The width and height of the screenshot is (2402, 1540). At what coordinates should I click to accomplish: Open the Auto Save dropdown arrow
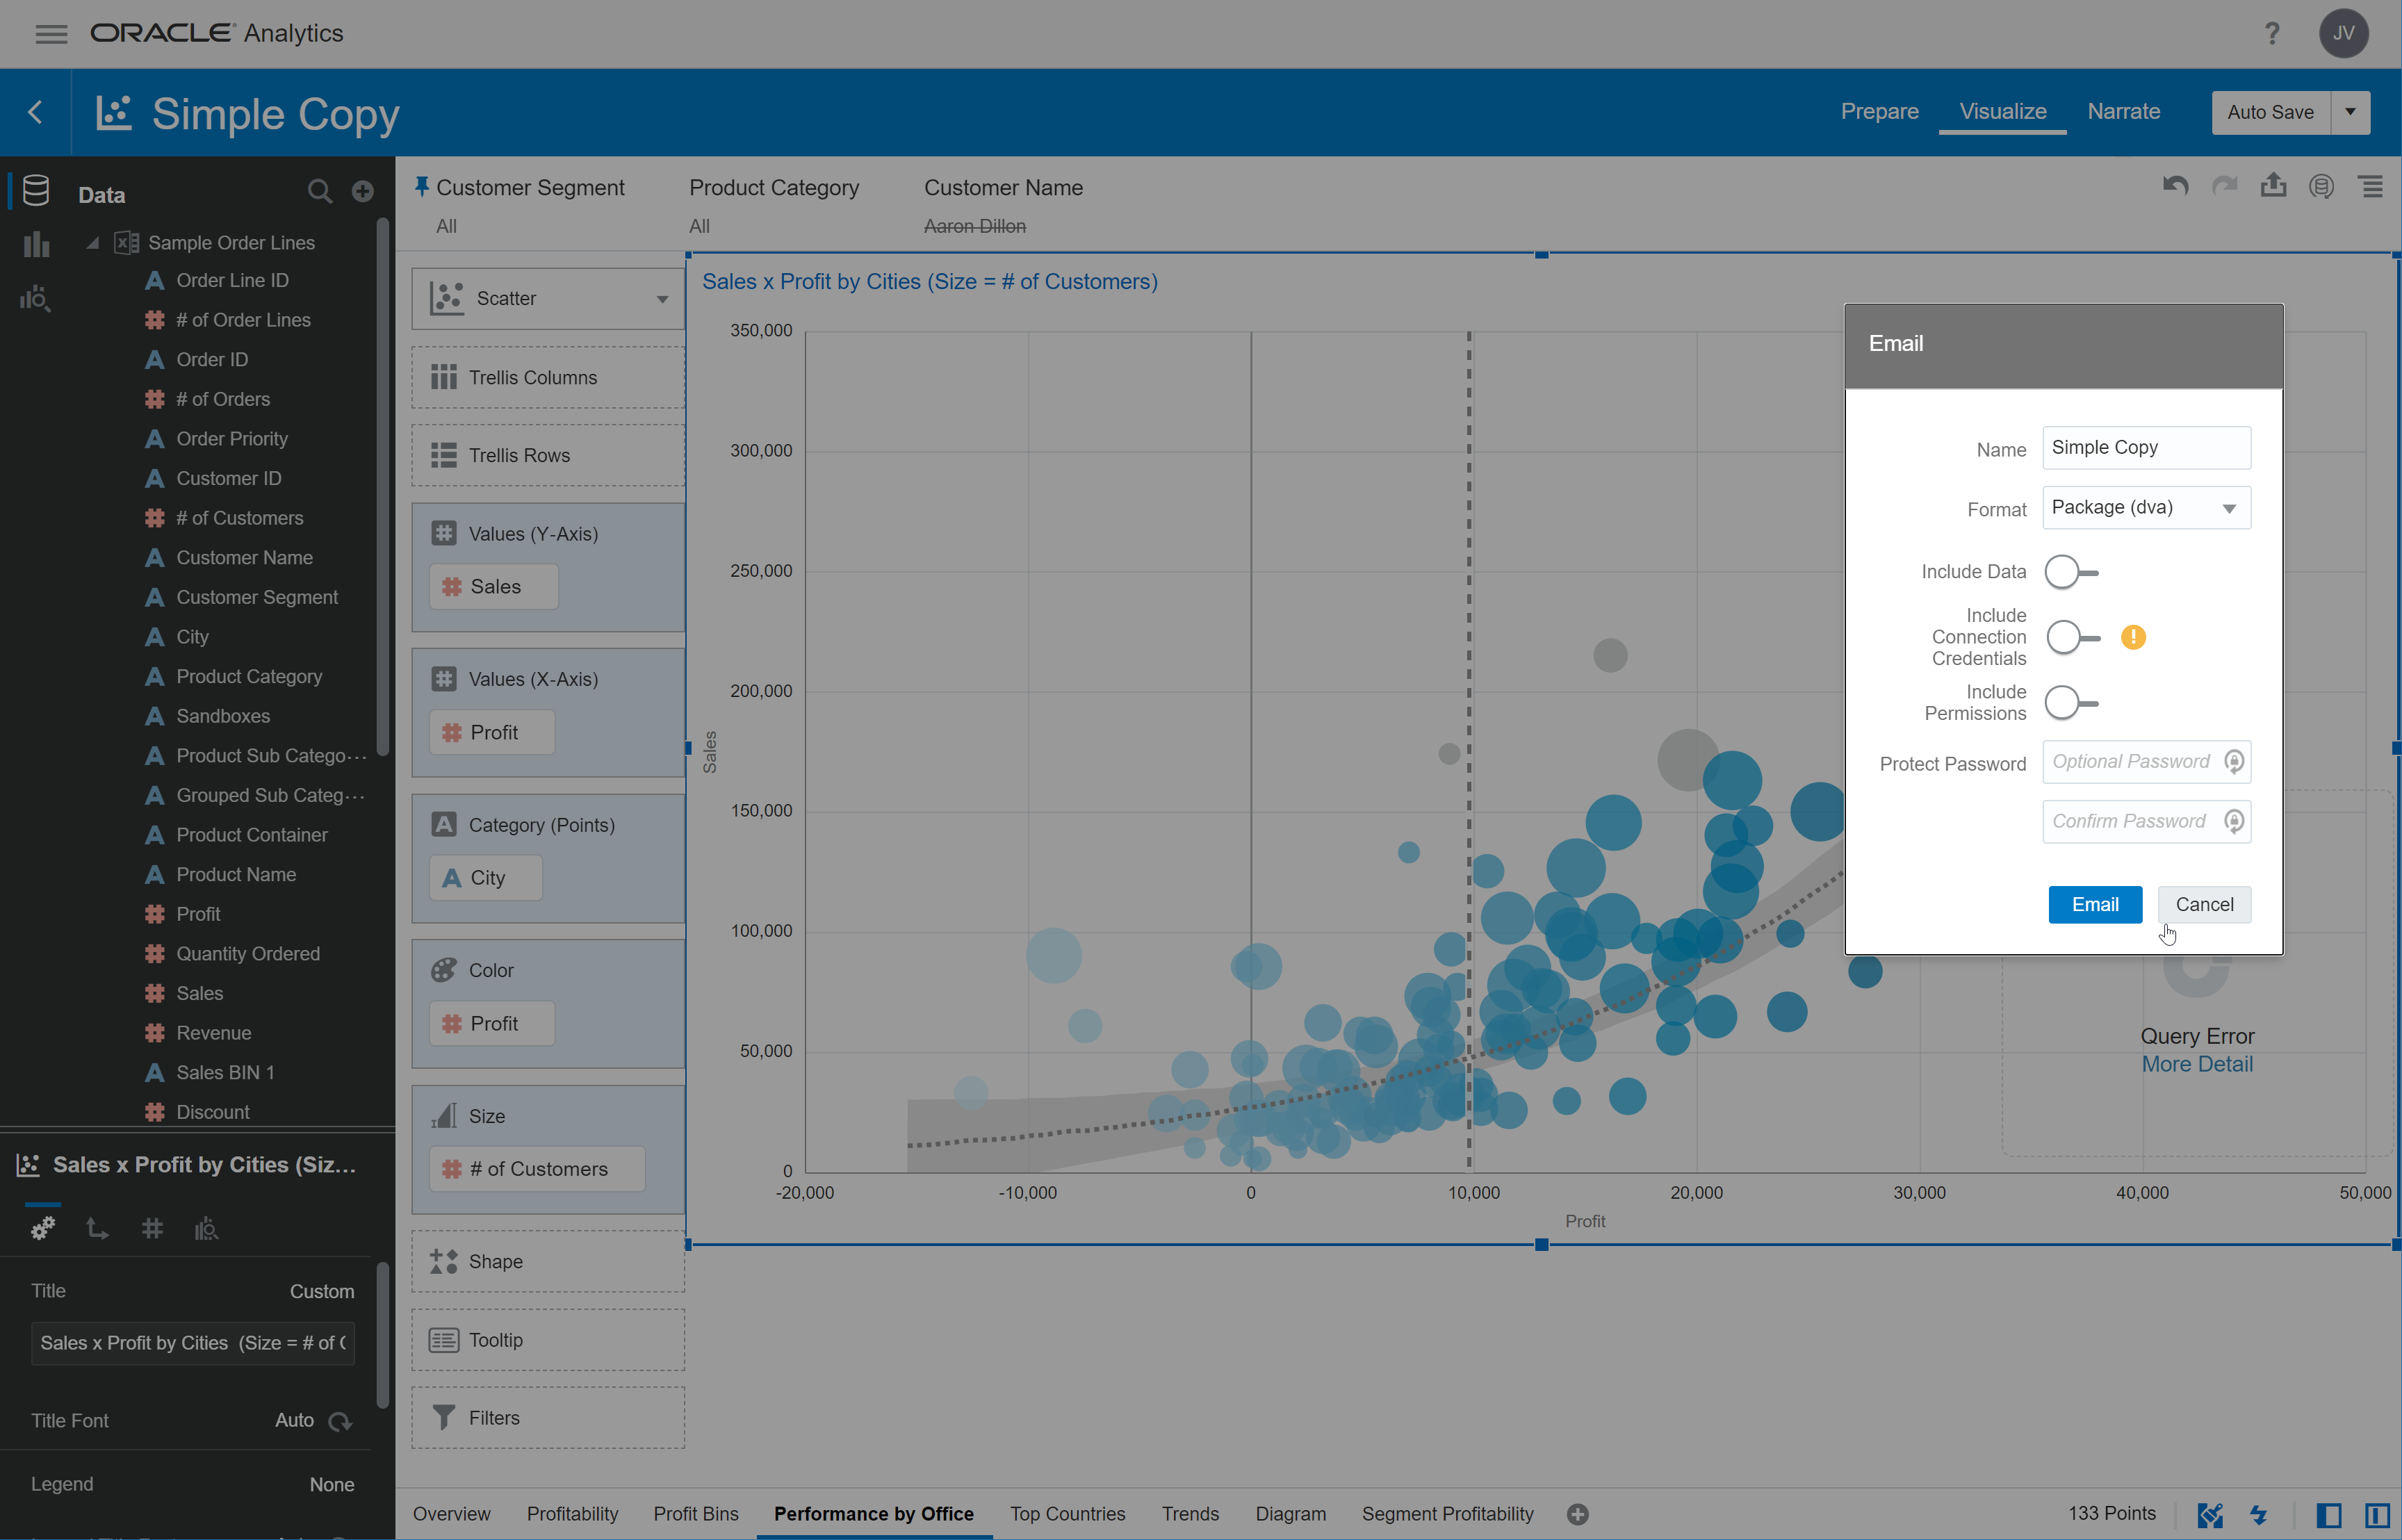(x=2350, y=112)
